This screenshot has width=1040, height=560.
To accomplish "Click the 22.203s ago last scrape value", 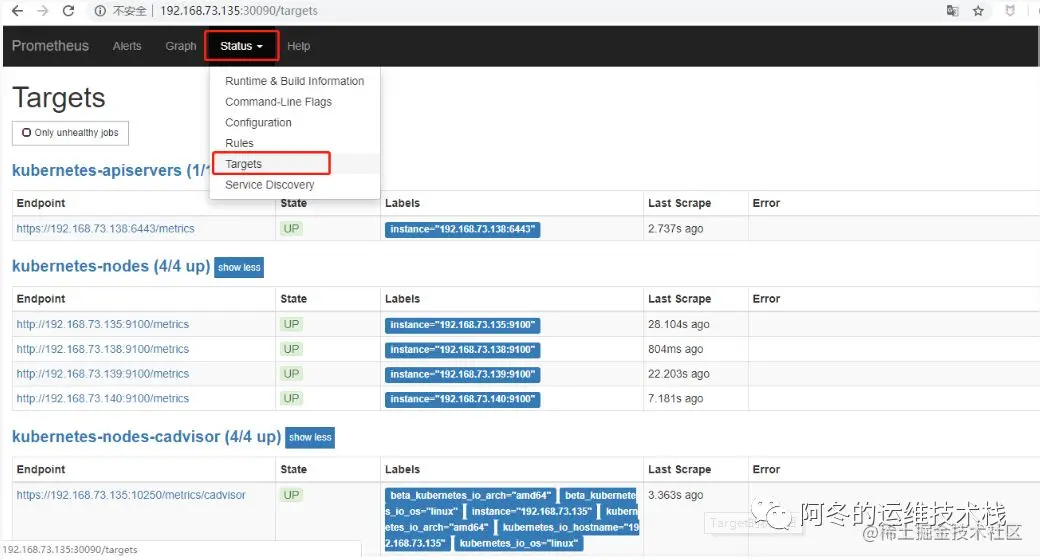I will click(679, 374).
